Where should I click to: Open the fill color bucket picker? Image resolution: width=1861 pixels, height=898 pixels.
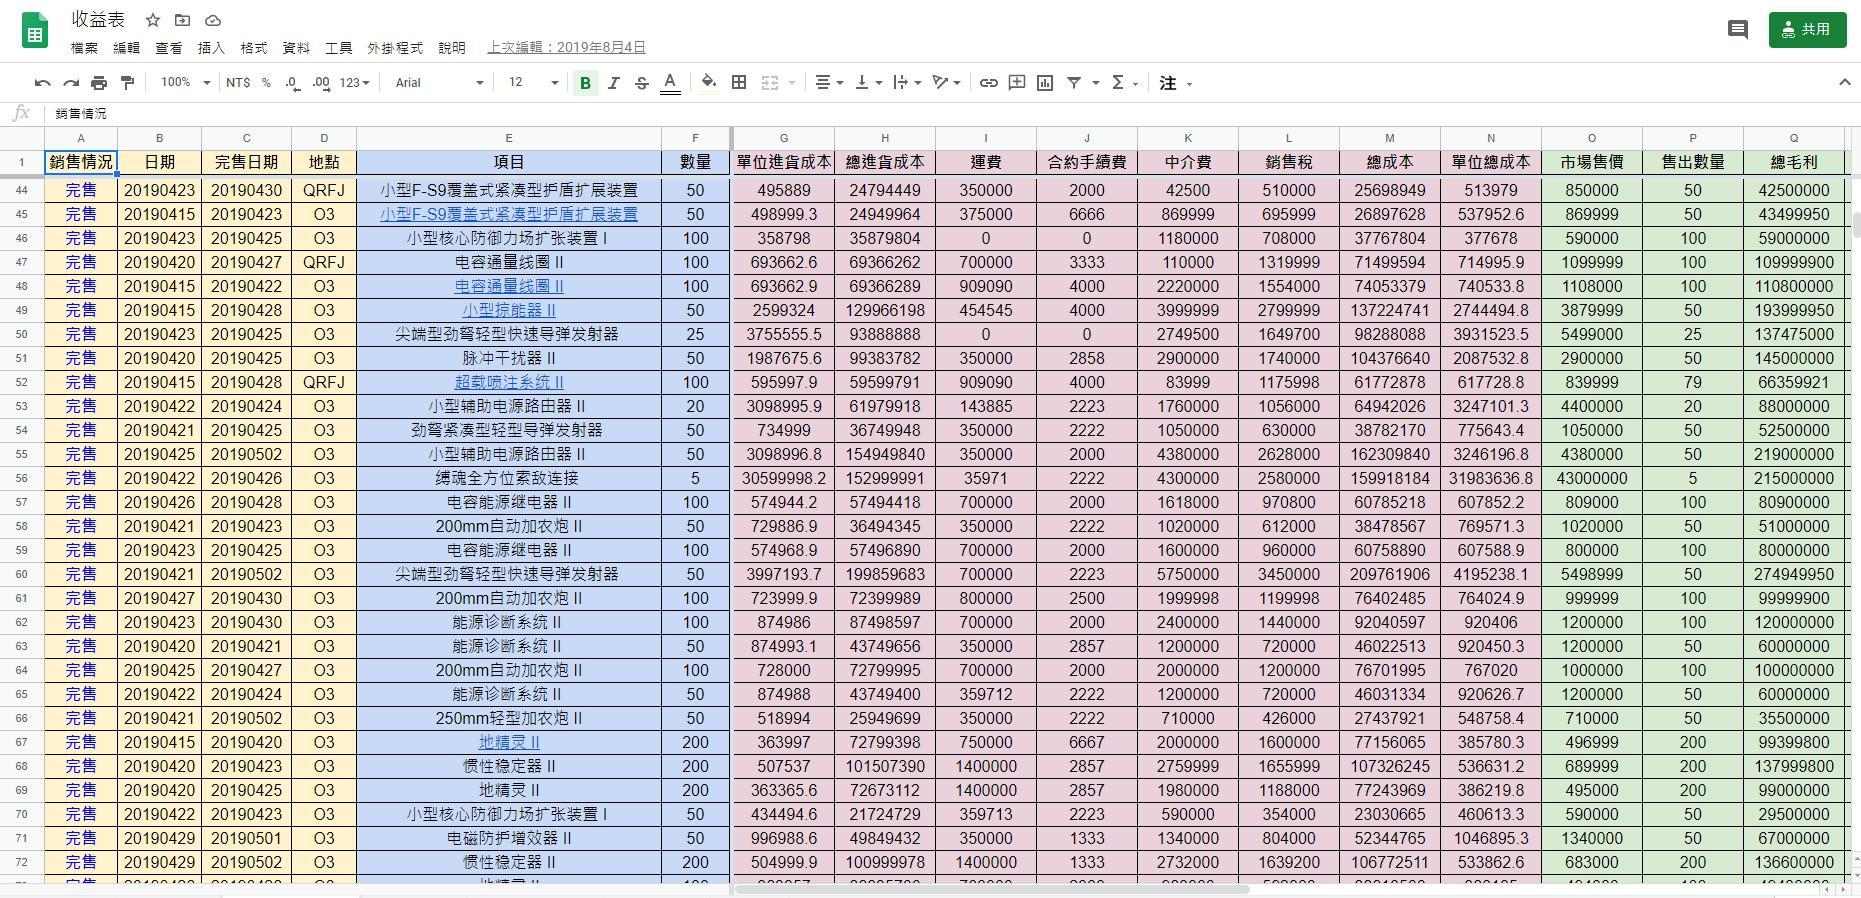[709, 83]
